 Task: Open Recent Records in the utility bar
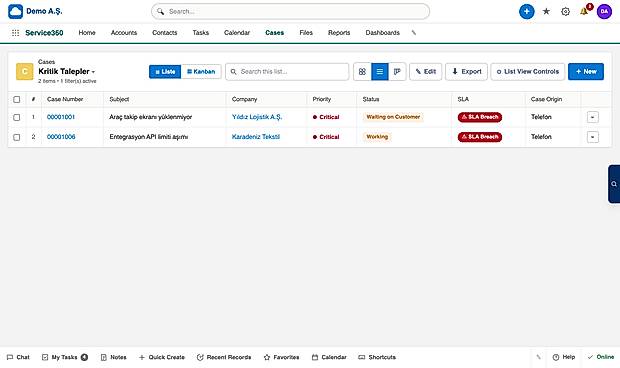224,357
